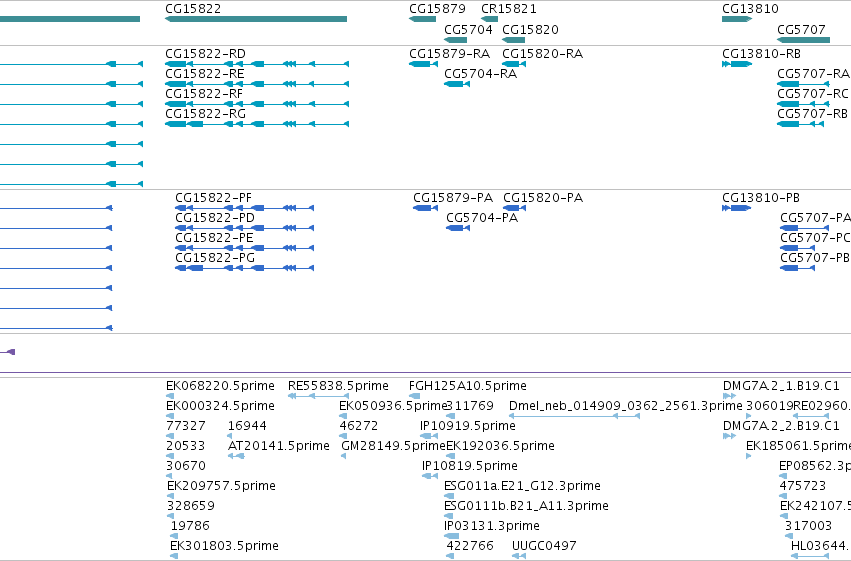Select EST FGH125A10.5prime
851x561 pixels.
point(415,396)
